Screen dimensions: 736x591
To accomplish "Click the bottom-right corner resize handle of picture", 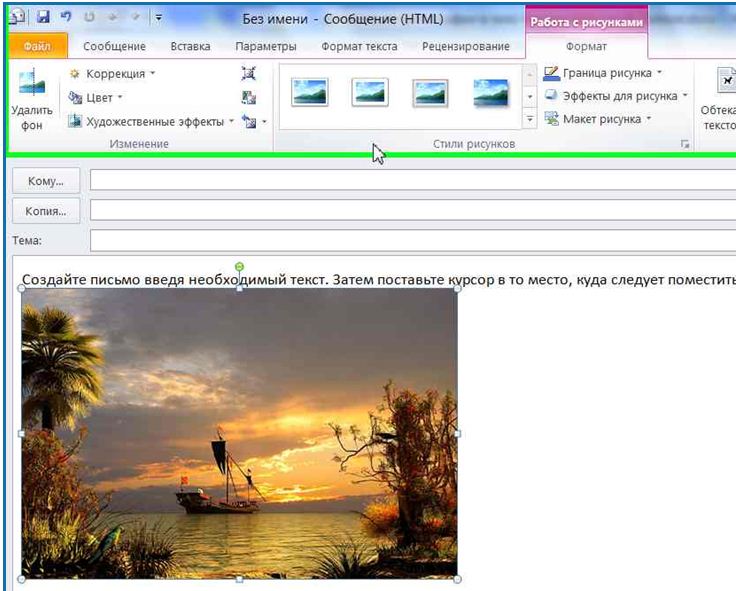I will [x=457, y=579].
